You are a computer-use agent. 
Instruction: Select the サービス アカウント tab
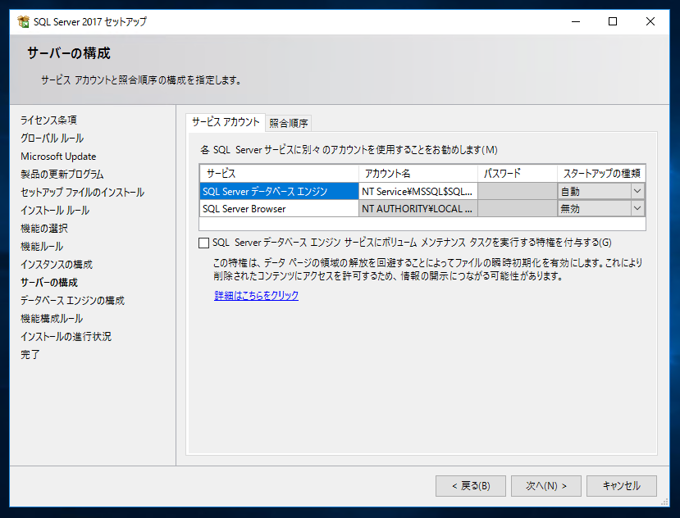[226, 122]
